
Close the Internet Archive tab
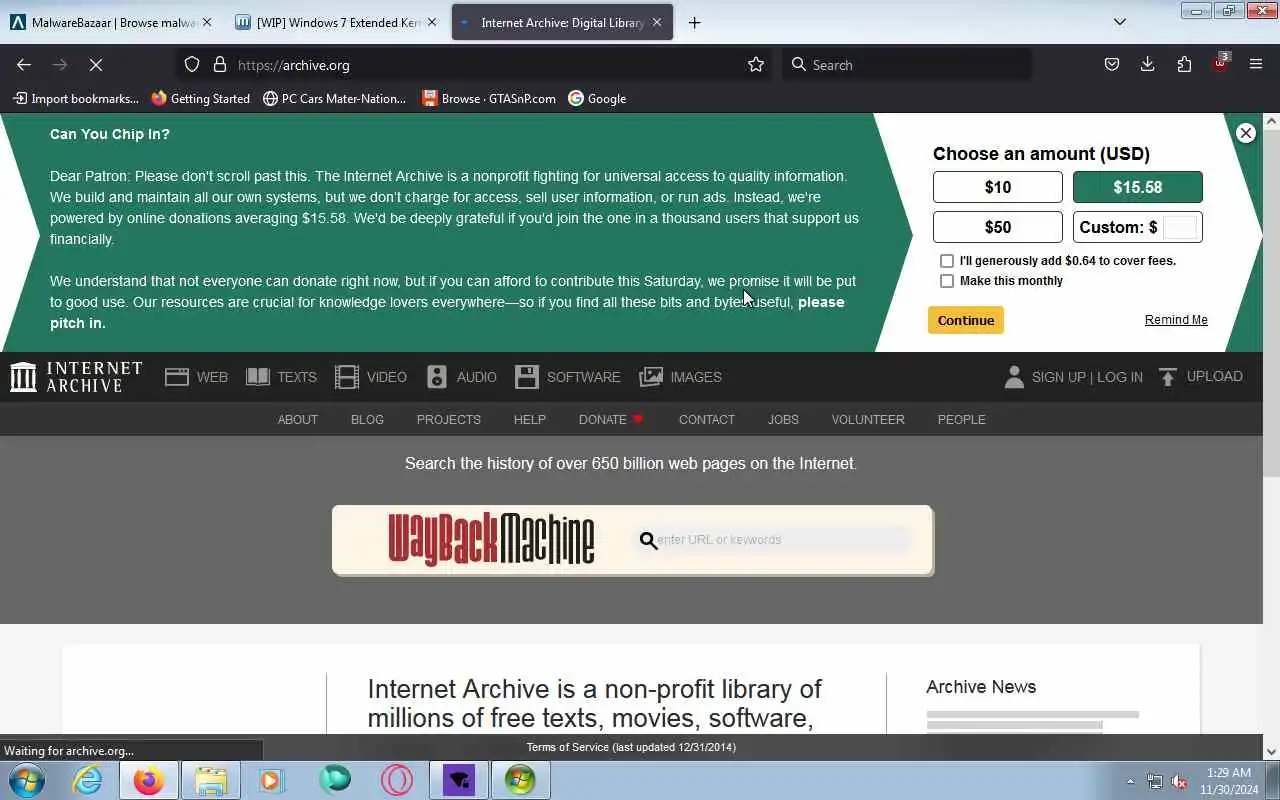[657, 22]
